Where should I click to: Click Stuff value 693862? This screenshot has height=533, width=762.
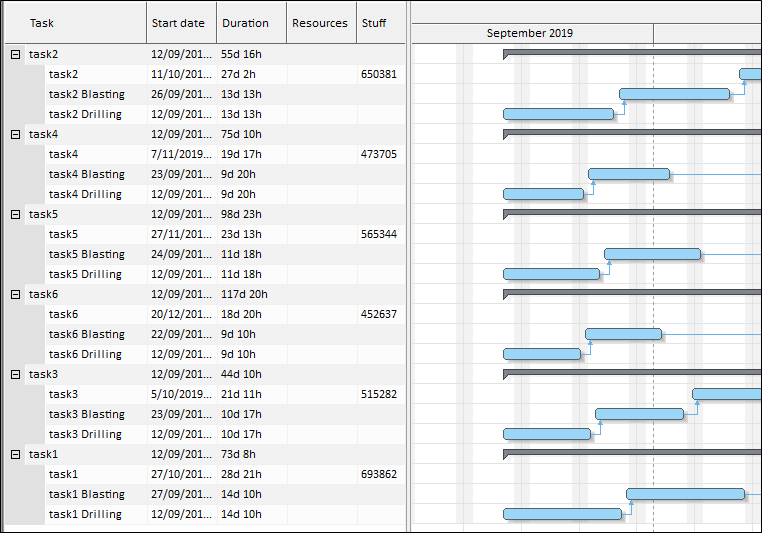click(x=379, y=474)
